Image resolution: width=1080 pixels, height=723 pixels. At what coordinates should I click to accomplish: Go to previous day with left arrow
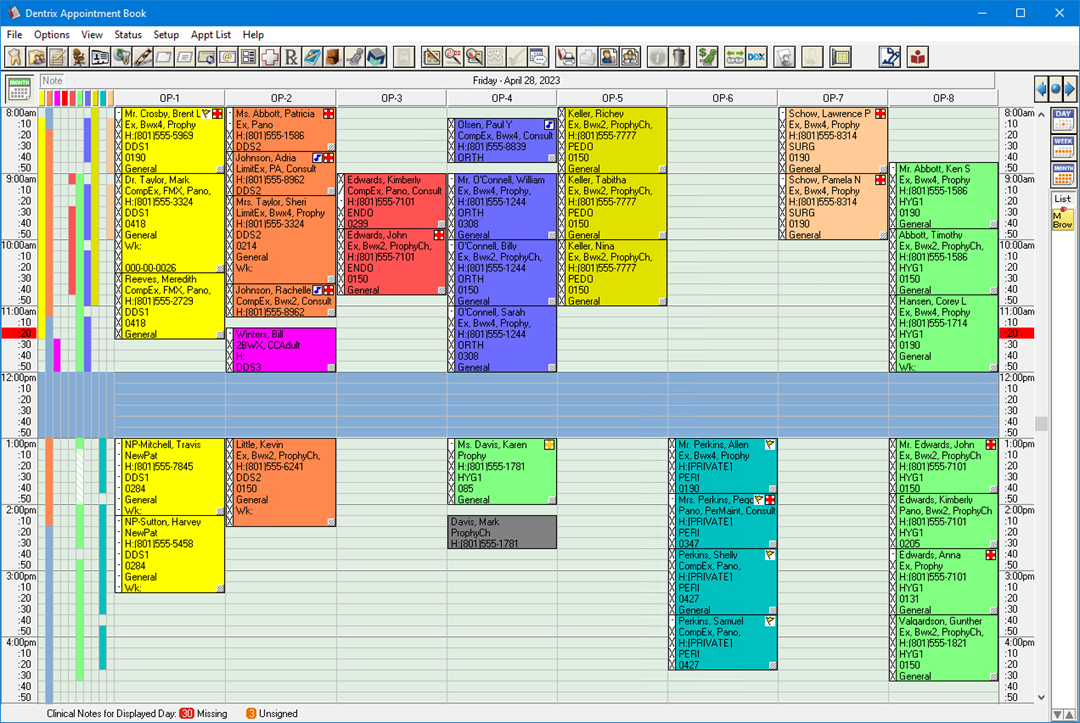1042,89
